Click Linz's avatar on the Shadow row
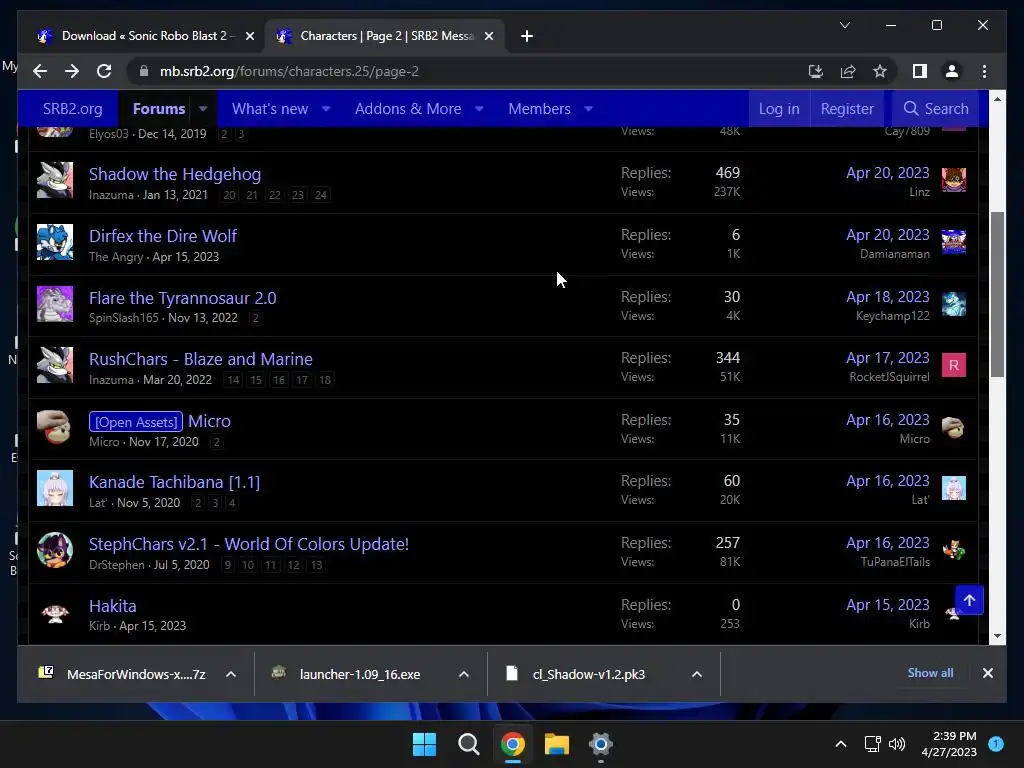 click(953, 180)
